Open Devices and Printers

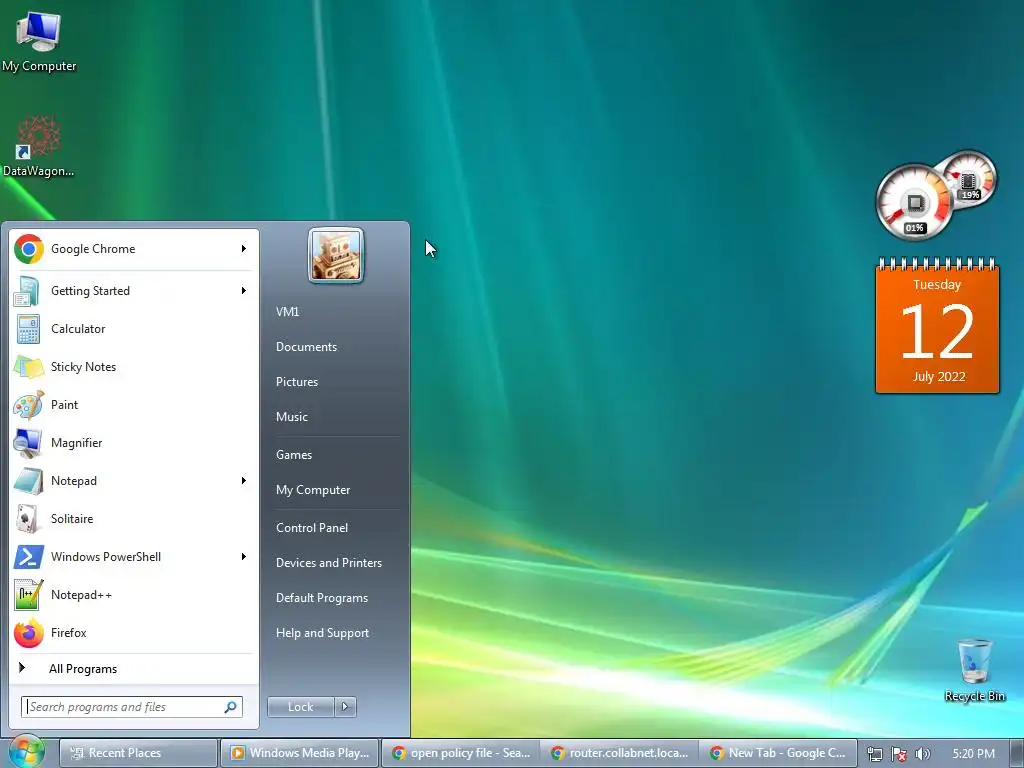click(328, 563)
